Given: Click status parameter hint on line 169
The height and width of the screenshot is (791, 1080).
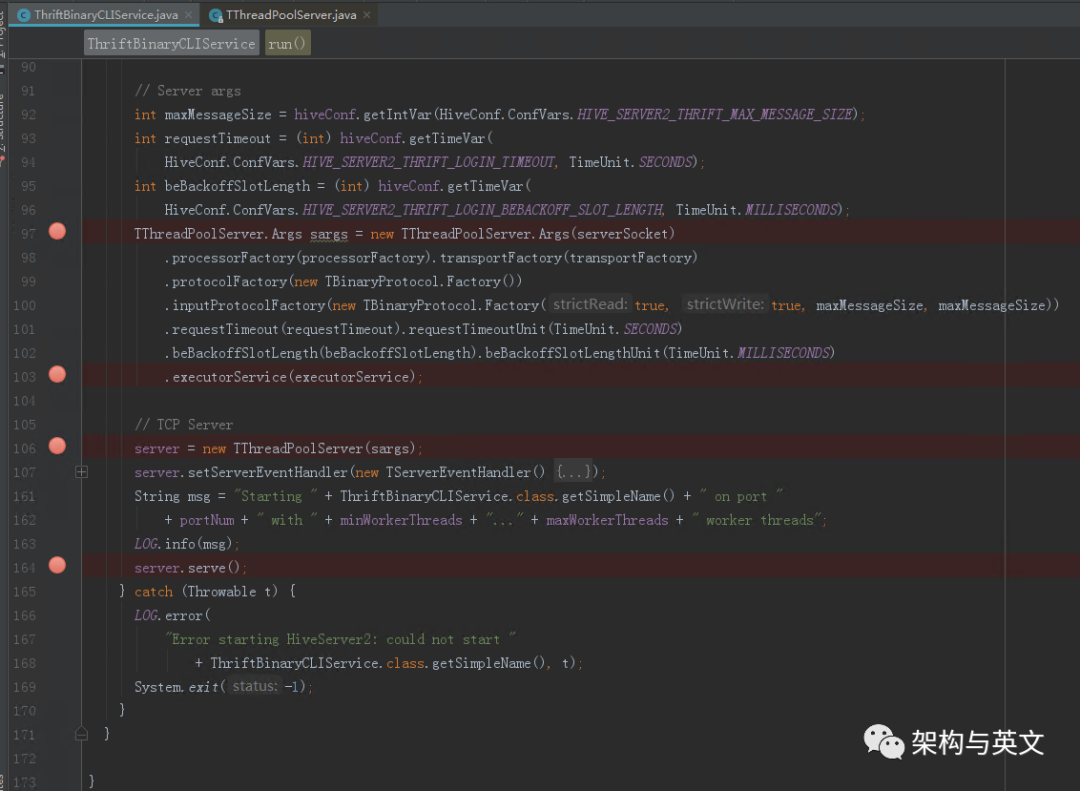Looking at the screenshot, I should [255, 686].
